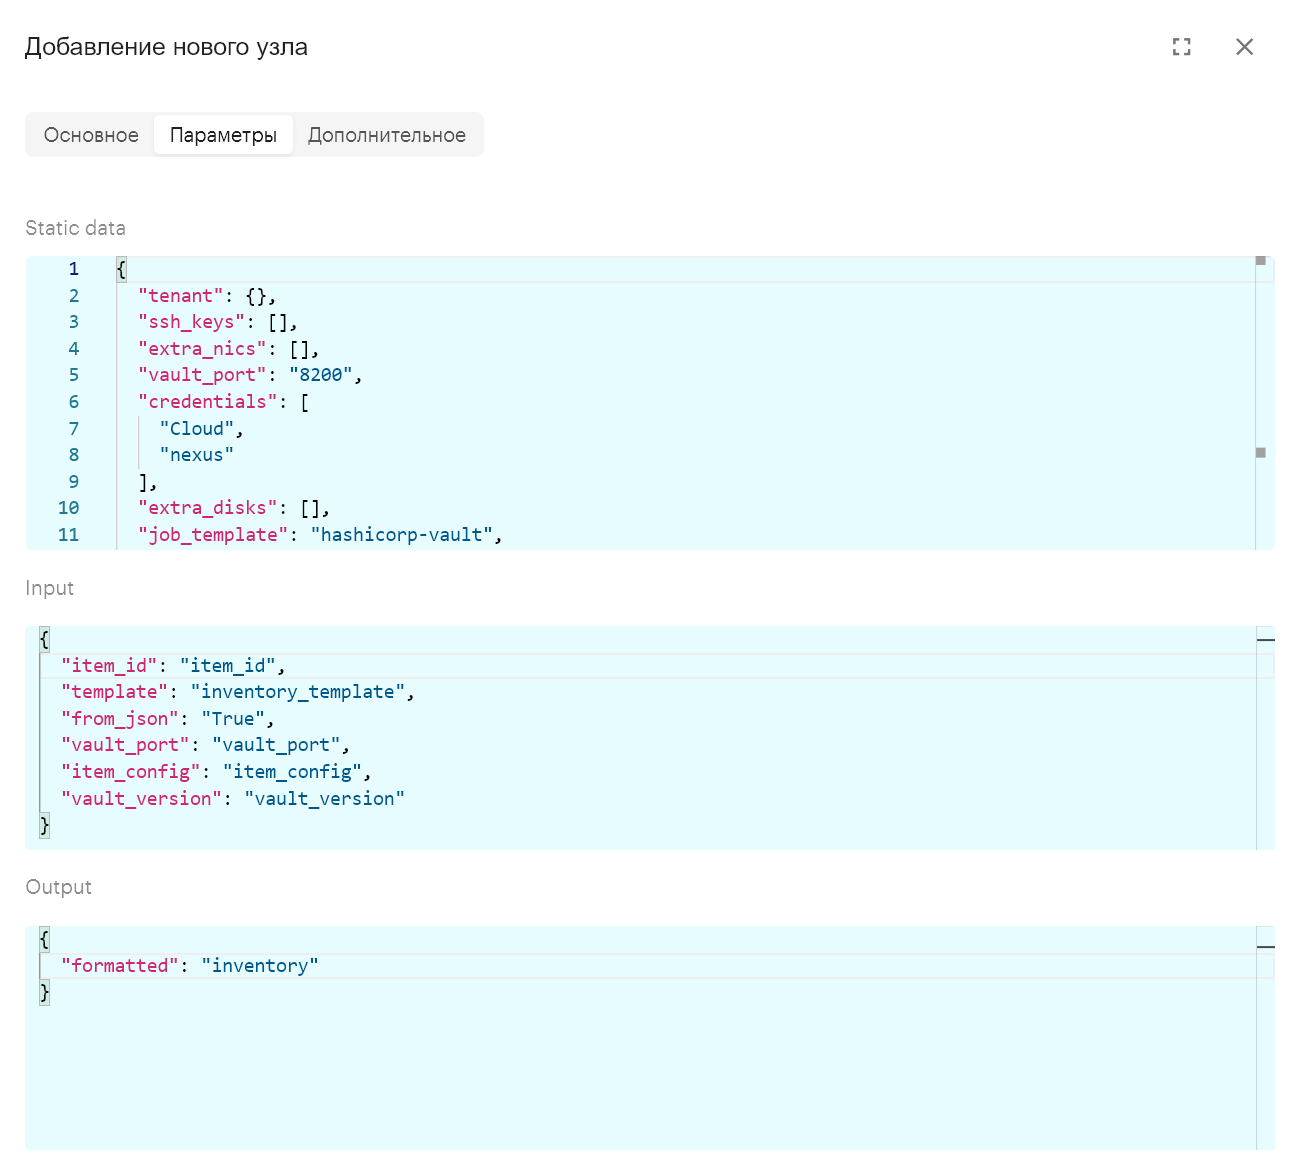1297x1173 pixels.
Task: Switch to the Основное tab
Action: (91, 135)
